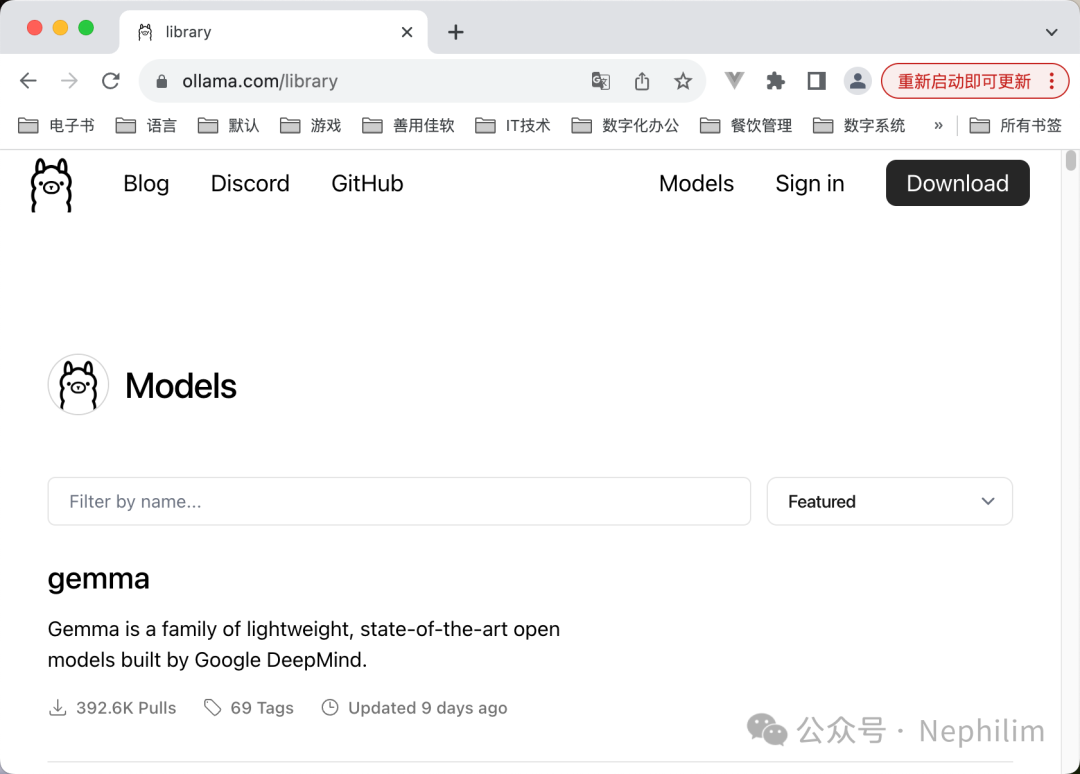Open the three-dot Chrome menu
This screenshot has width=1080, height=774.
pos(1052,81)
